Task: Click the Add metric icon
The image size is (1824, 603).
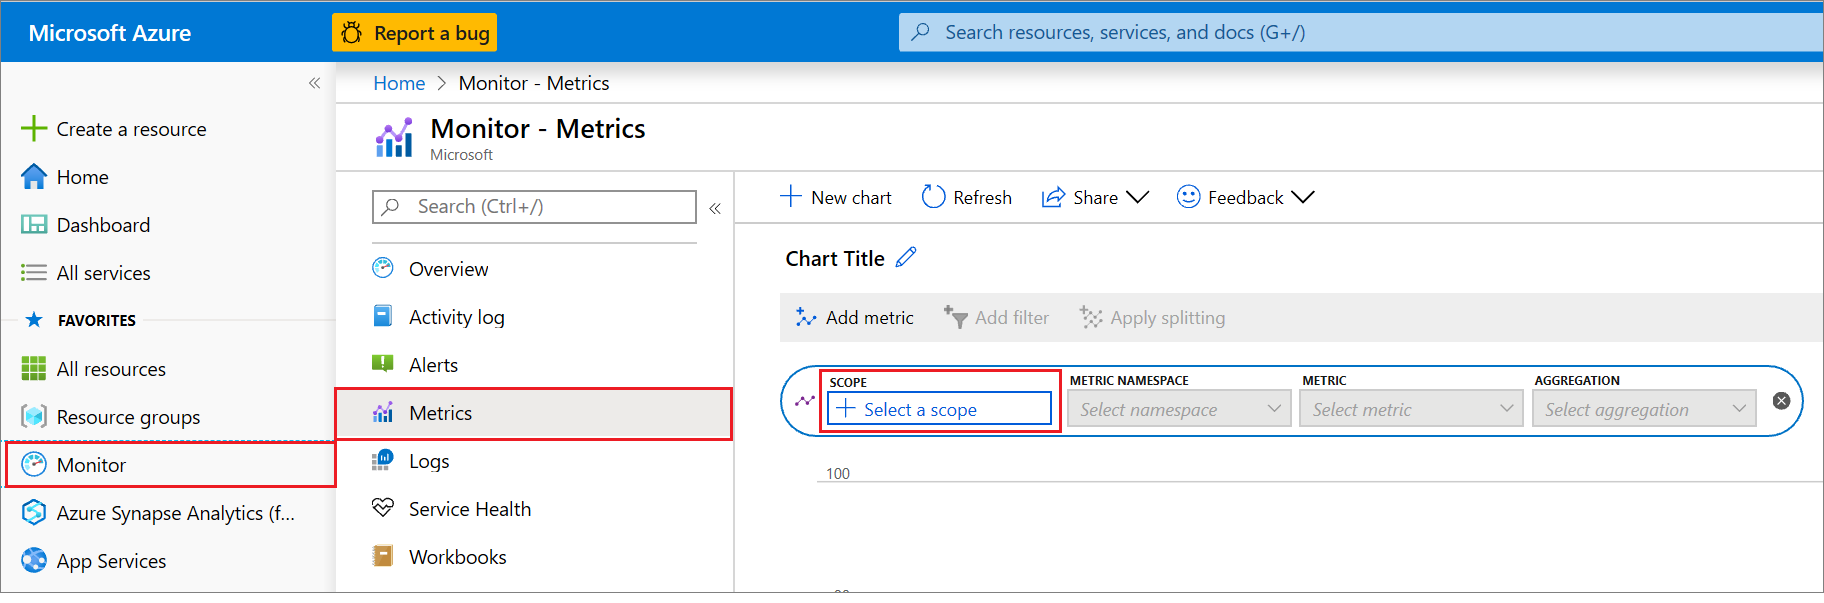Action: pos(805,318)
